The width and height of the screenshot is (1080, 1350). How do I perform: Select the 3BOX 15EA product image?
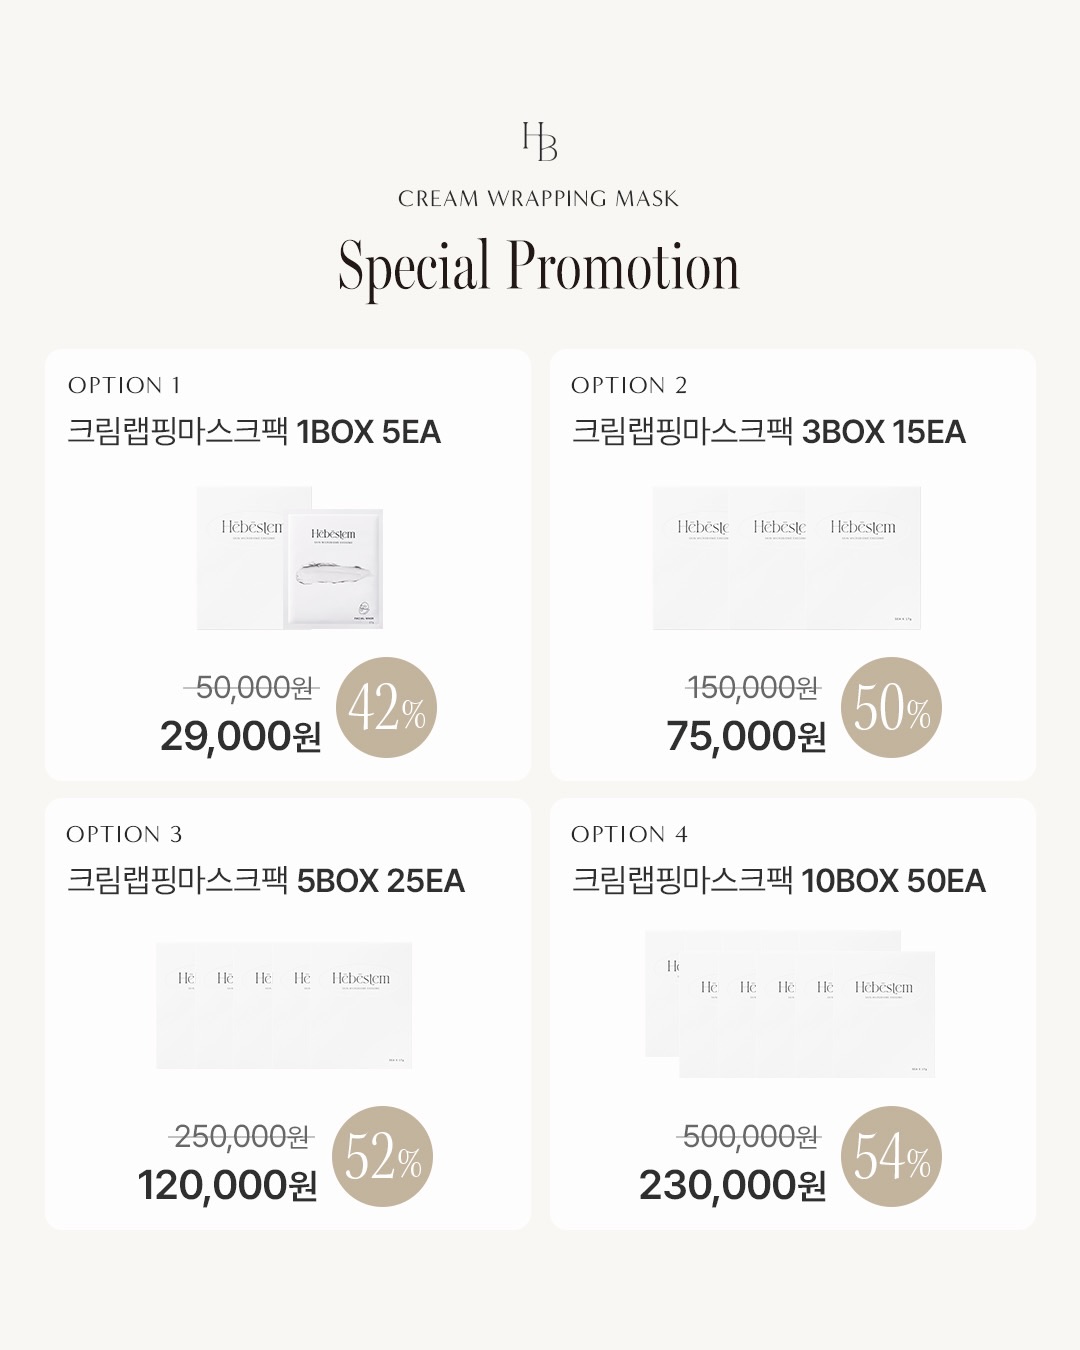coord(787,558)
